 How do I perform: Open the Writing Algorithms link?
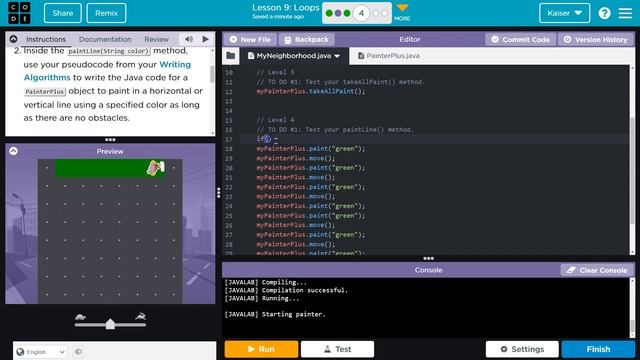(x=107, y=71)
